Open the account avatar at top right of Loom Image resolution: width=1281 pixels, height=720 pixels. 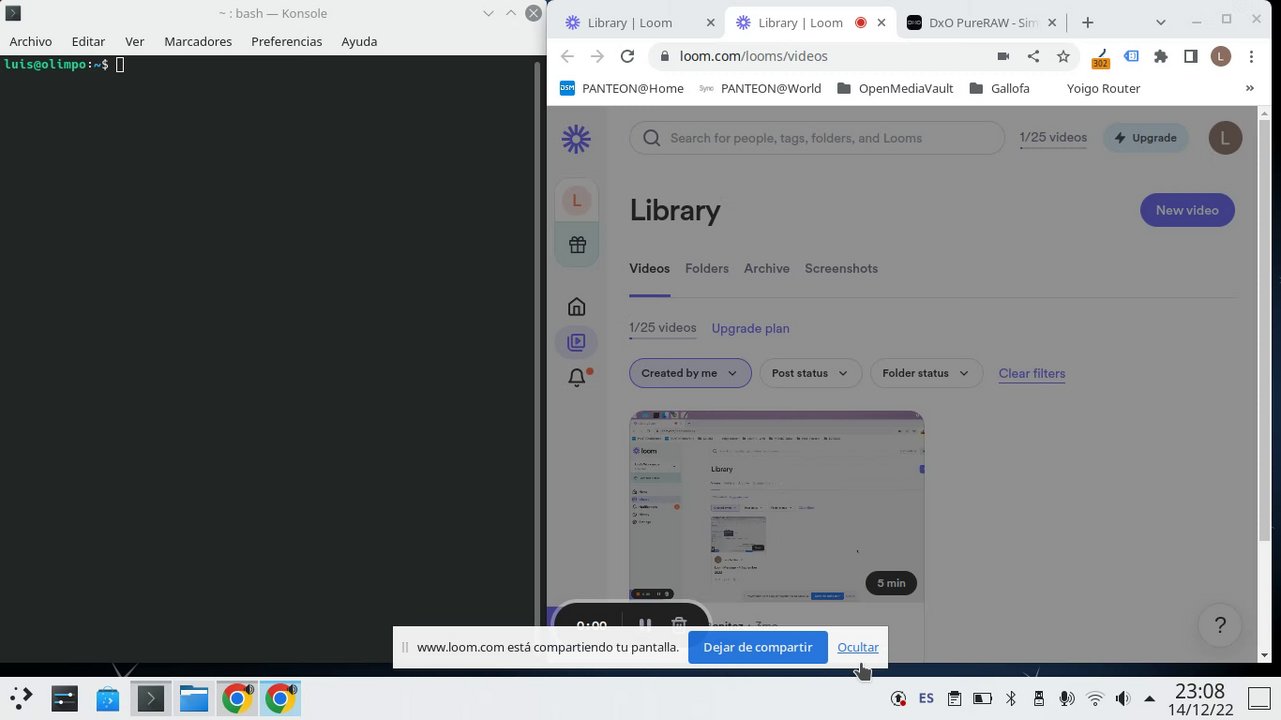(1225, 138)
